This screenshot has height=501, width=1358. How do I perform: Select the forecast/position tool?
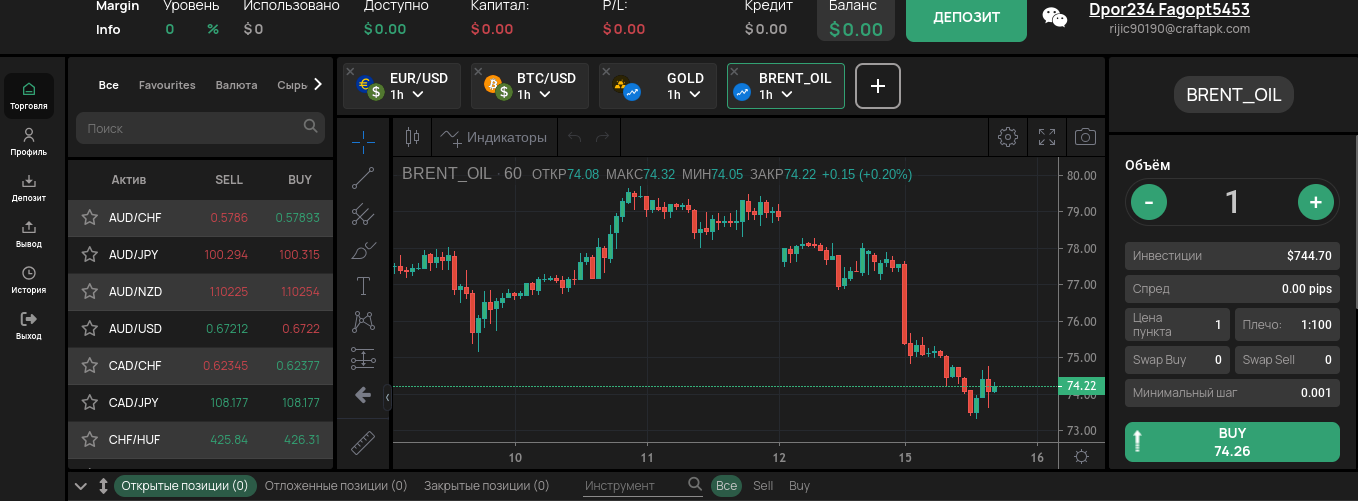pos(364,358)
